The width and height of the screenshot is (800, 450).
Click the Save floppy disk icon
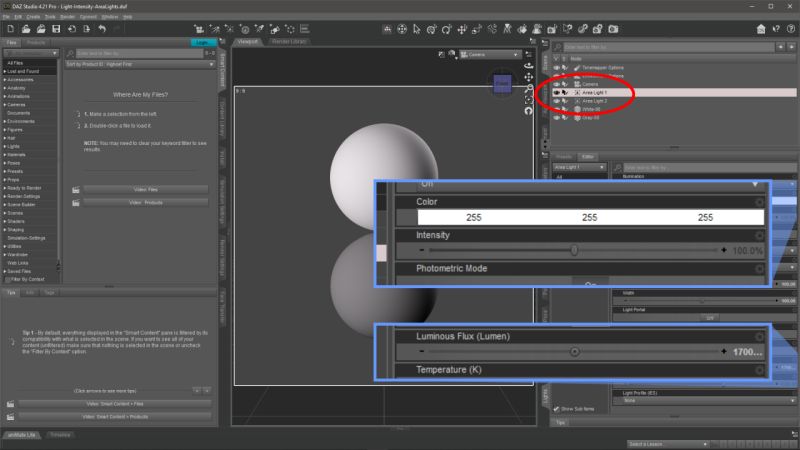point(56,29)
